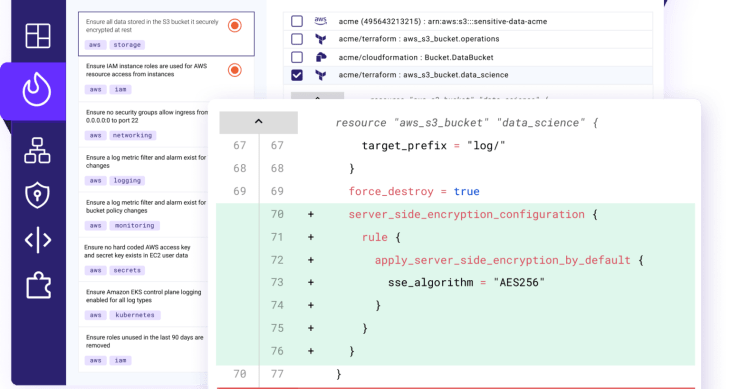Click the kubernetes tag

click(135, 315)
